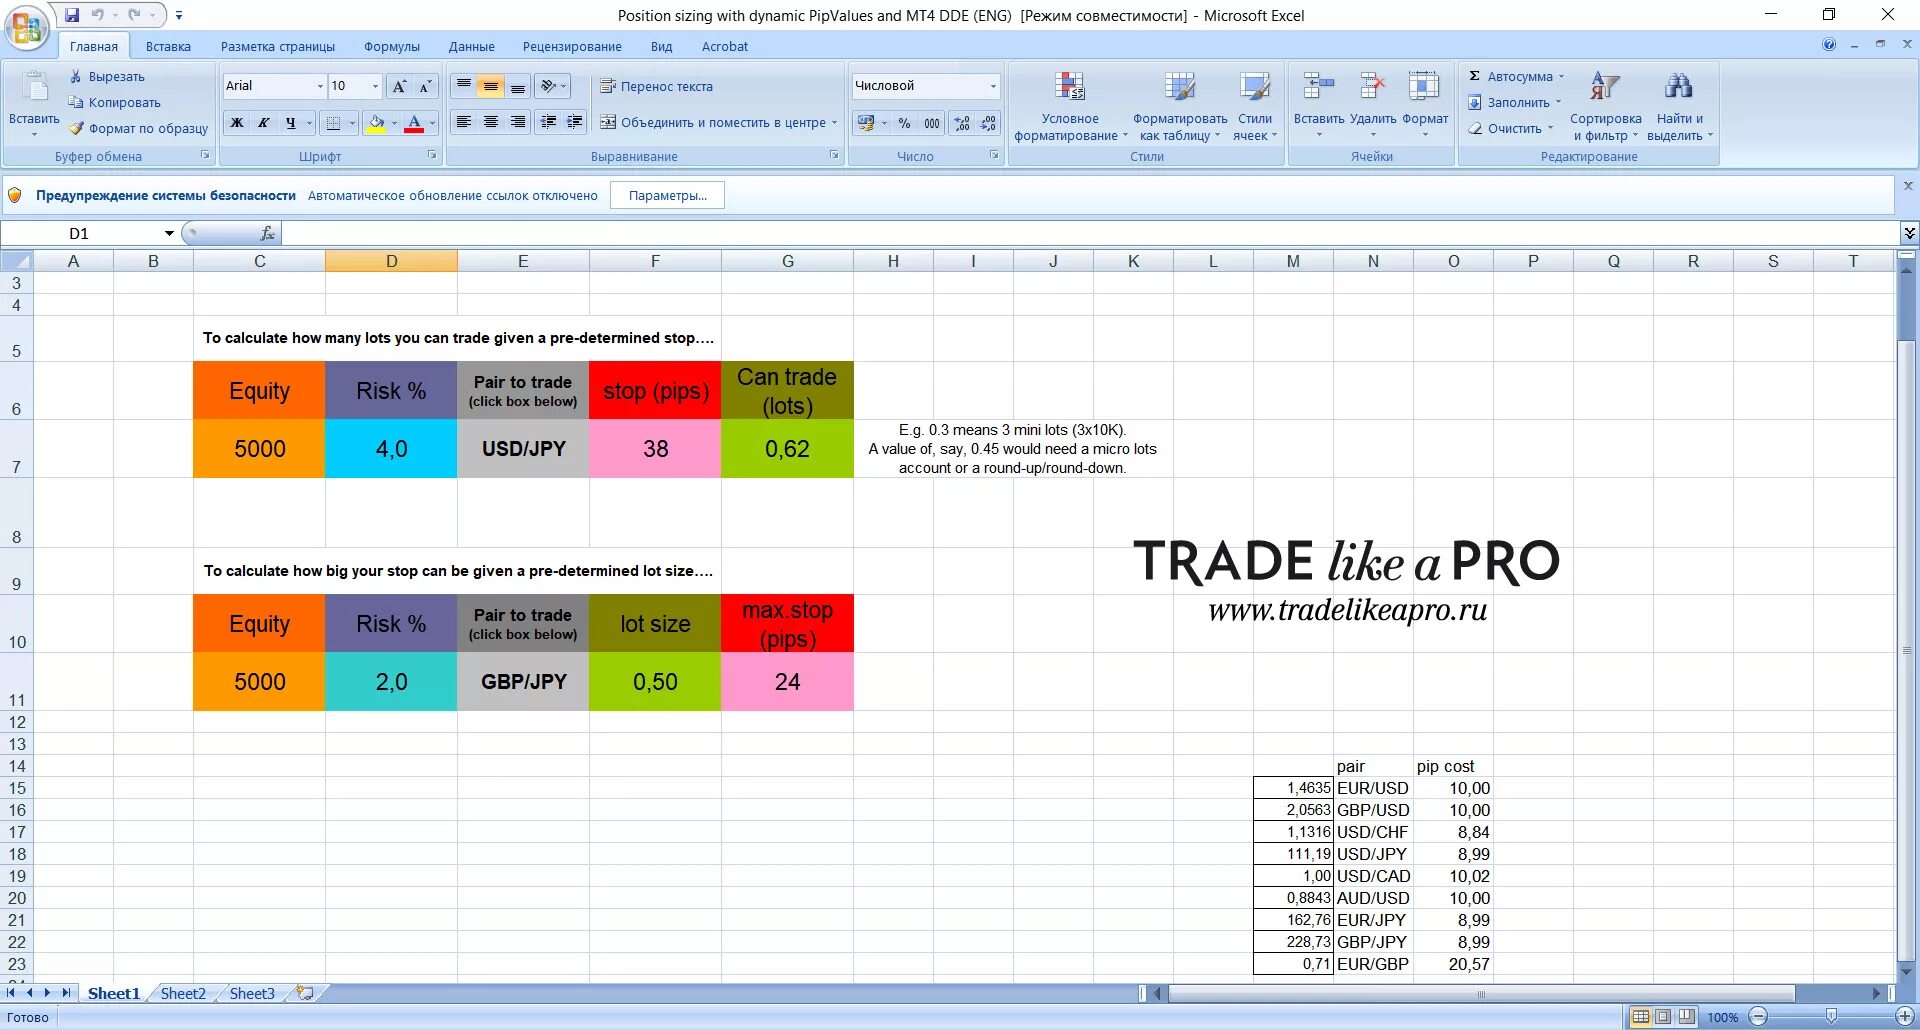Image resolution: width=1920 pixels, height=1030 pixels.
Task: Open Conditional Formatting (Условное форматирование)
Action: pos(1070,107)
